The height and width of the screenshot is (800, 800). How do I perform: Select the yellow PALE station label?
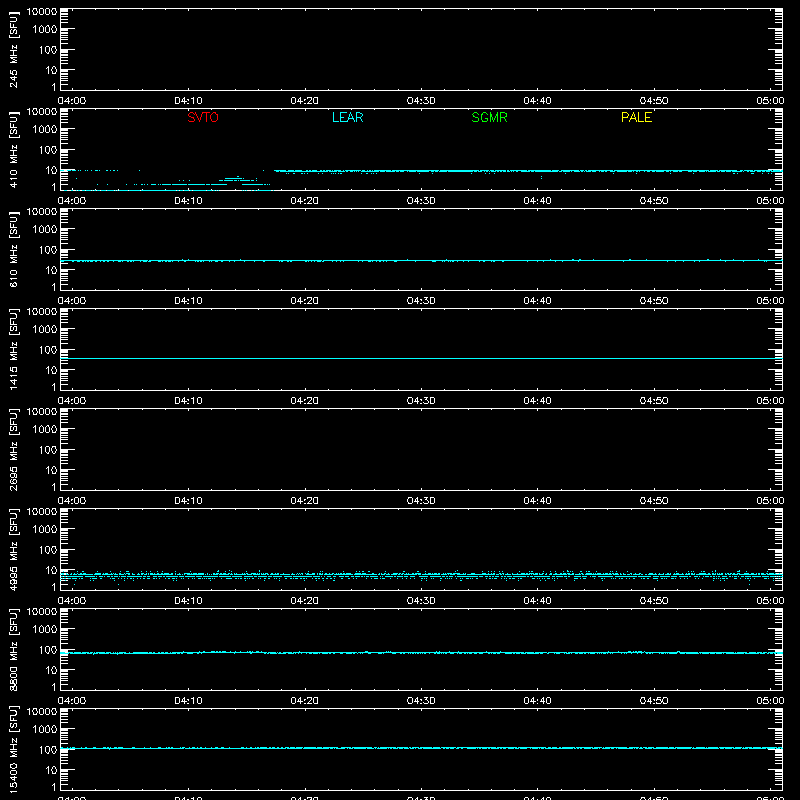coord(636,117)
